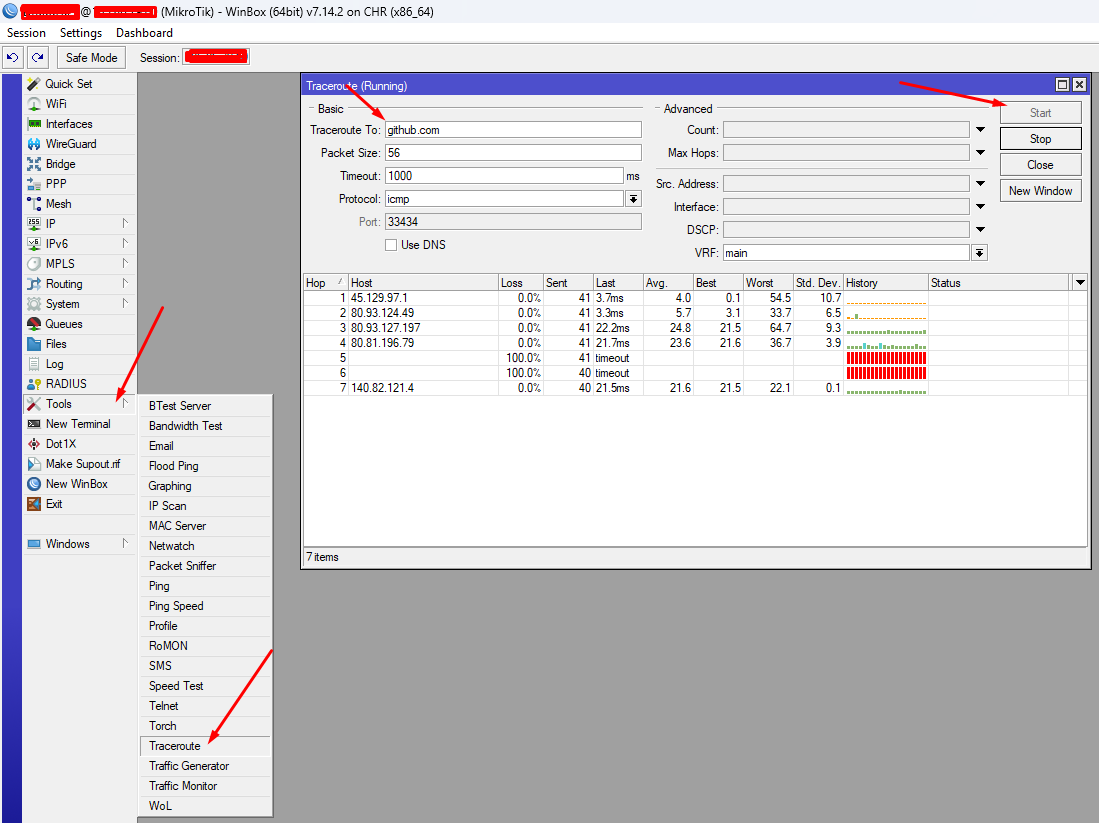Viewport: 1099px width, 823px height.
Task: Open RADIUS icon in sidebar
Action: (x=34, y=384)
